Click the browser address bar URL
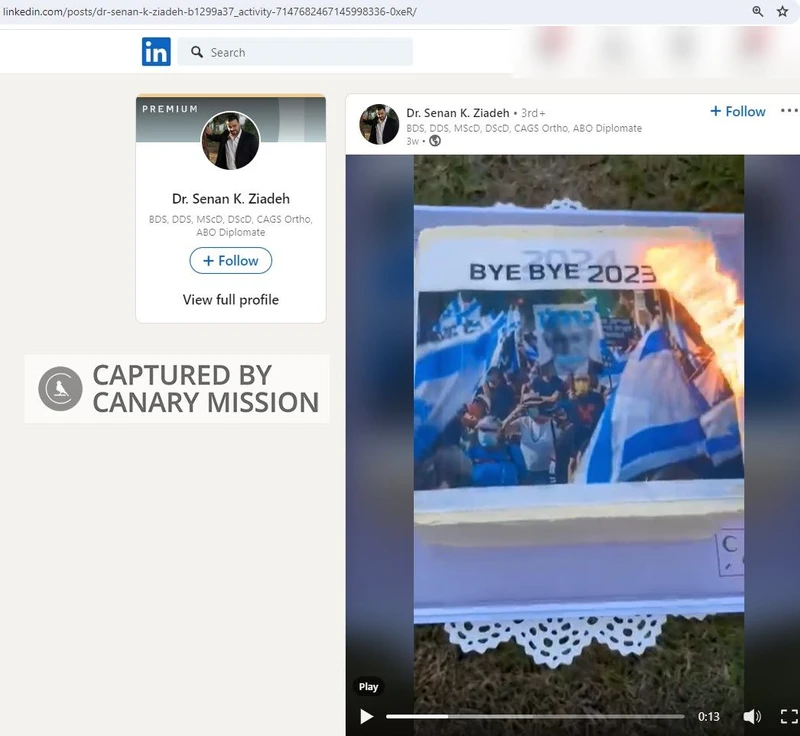 pyautogui.click(x=180, y=10)
